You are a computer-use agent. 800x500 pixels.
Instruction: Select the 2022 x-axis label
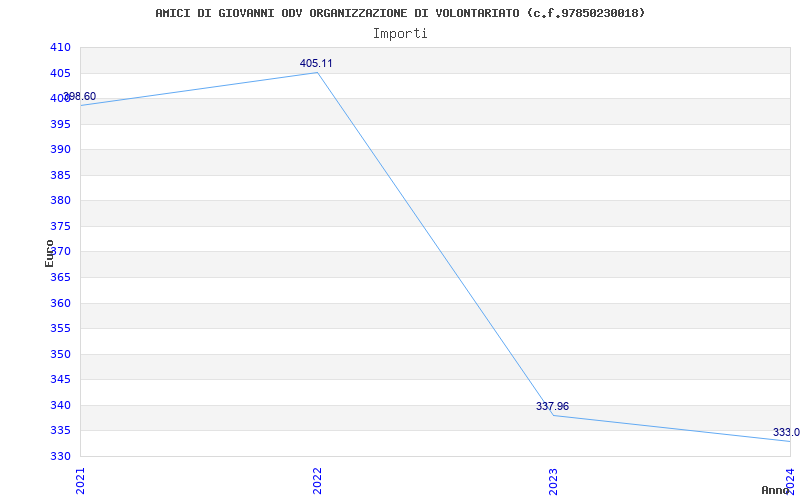point(317,480)
